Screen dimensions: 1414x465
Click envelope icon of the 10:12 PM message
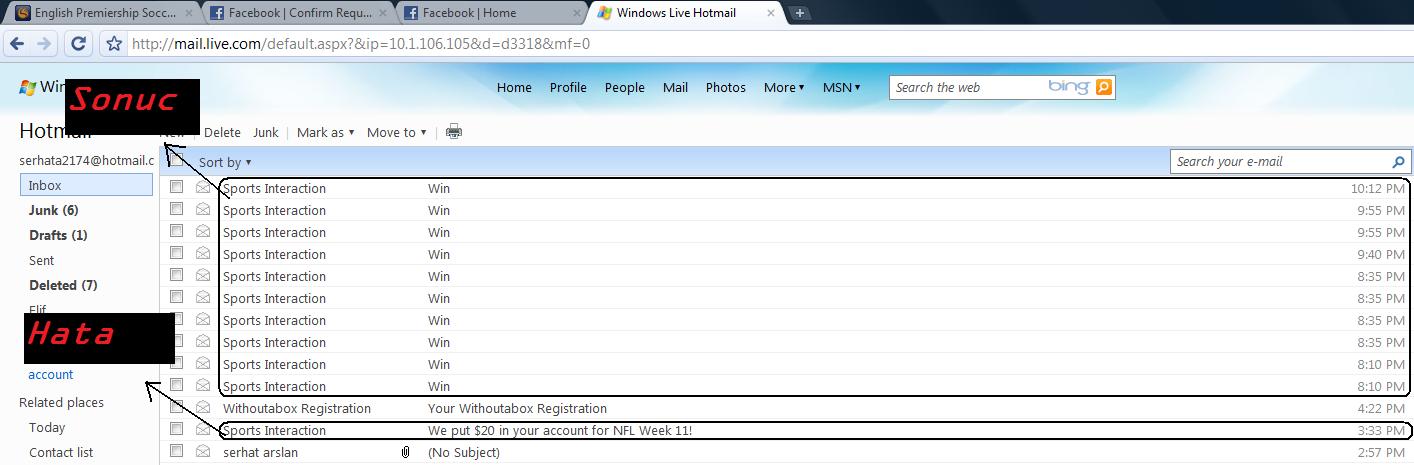(203, 188)
